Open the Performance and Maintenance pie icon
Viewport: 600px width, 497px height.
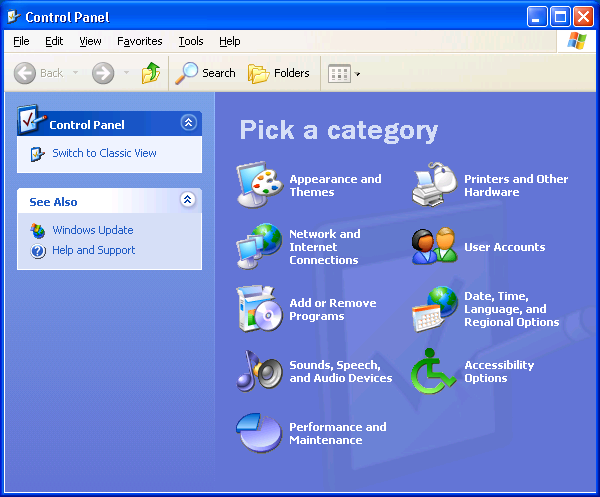(259, 433)
